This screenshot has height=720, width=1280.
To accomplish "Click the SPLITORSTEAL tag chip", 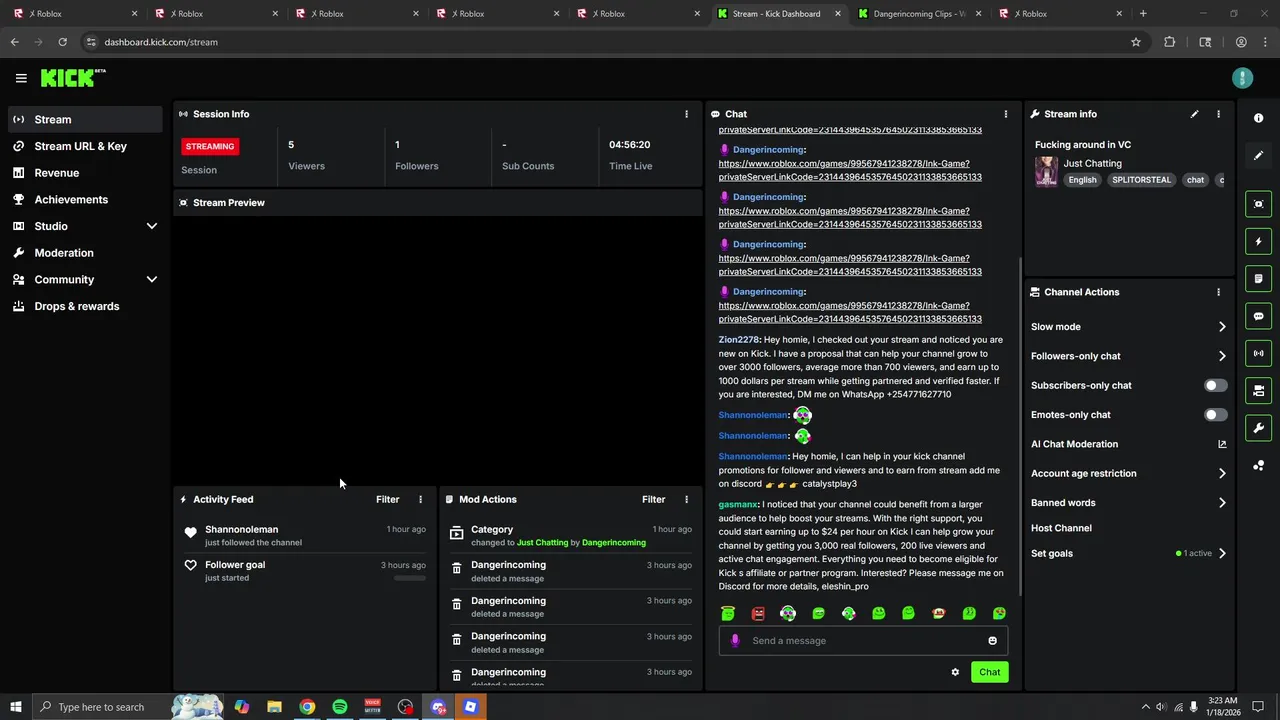I will [x=1140, y=180].
